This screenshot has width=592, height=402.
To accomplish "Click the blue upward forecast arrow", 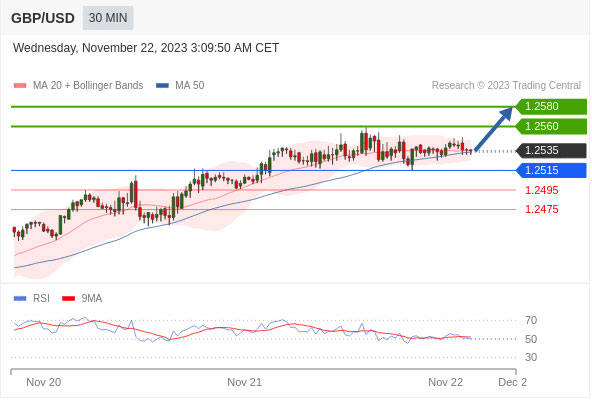I will (494, 129).
